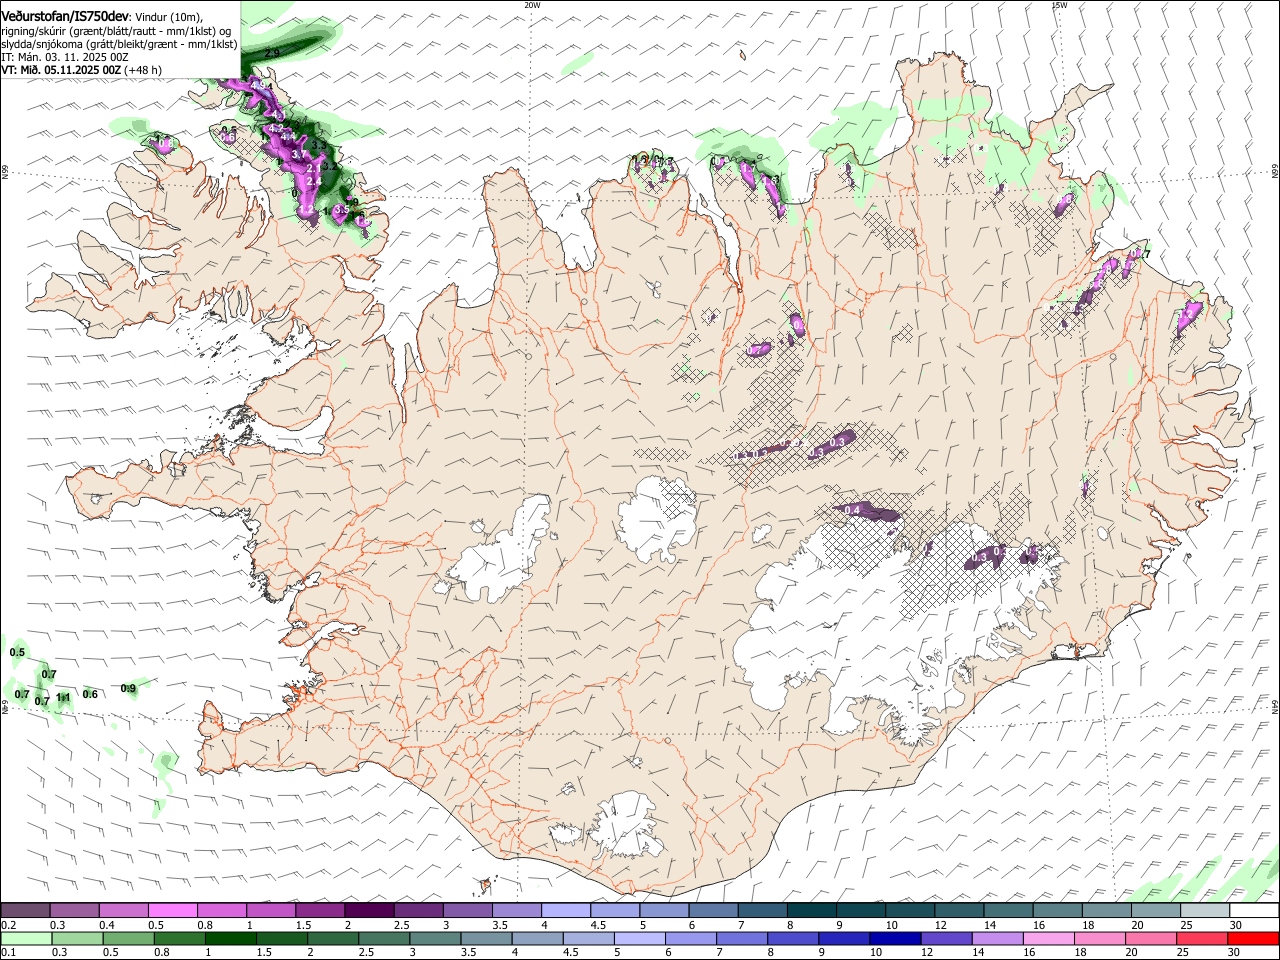Screen dimensions: 1280x960
Task: Select the dark teal snow swatch at 9
Action: 859,911
